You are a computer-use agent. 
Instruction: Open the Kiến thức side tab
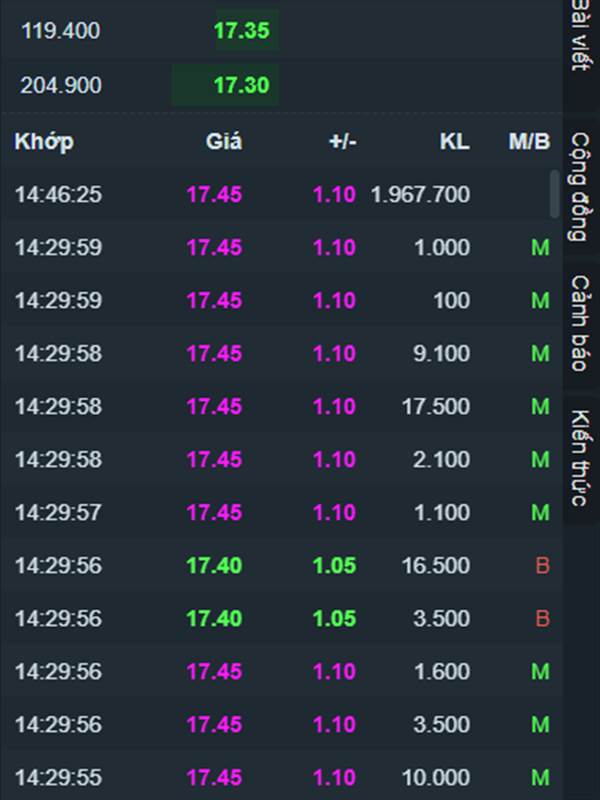point(582,458)
